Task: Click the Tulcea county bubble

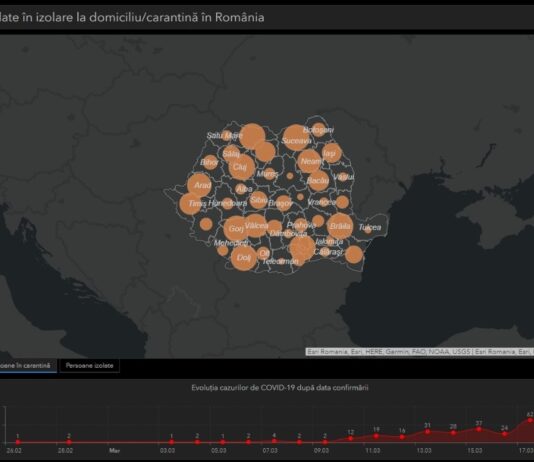Action: click(x=368, y=229)
